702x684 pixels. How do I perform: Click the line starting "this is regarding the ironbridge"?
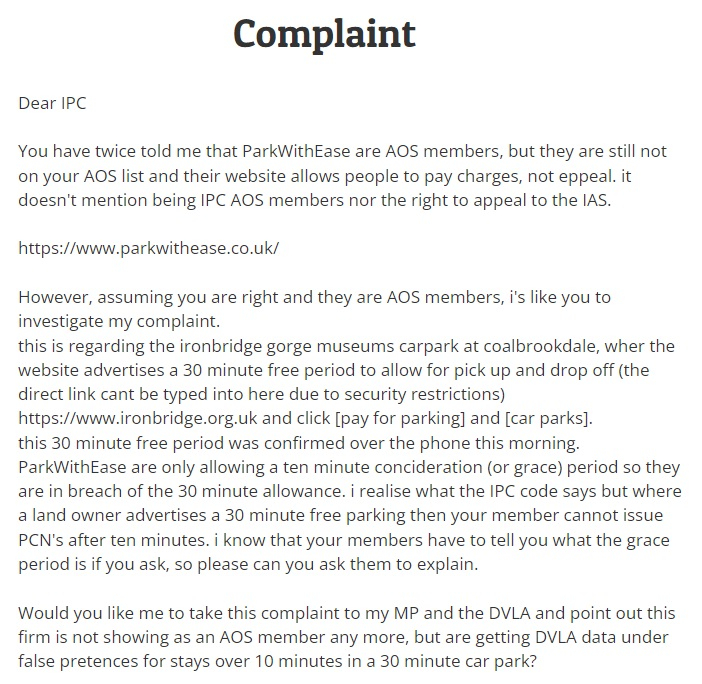click(x=346, y=346)
